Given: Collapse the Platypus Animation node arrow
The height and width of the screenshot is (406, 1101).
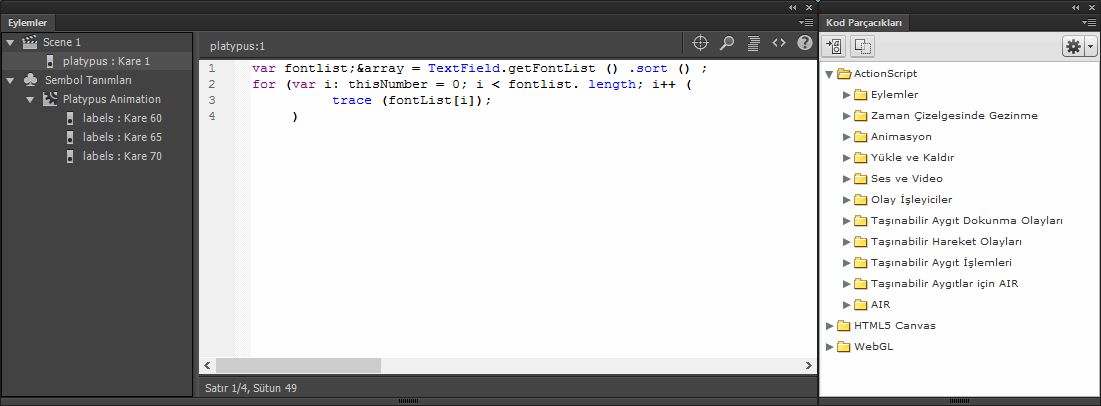Looking at the screenshot, I should coord(30,99).
